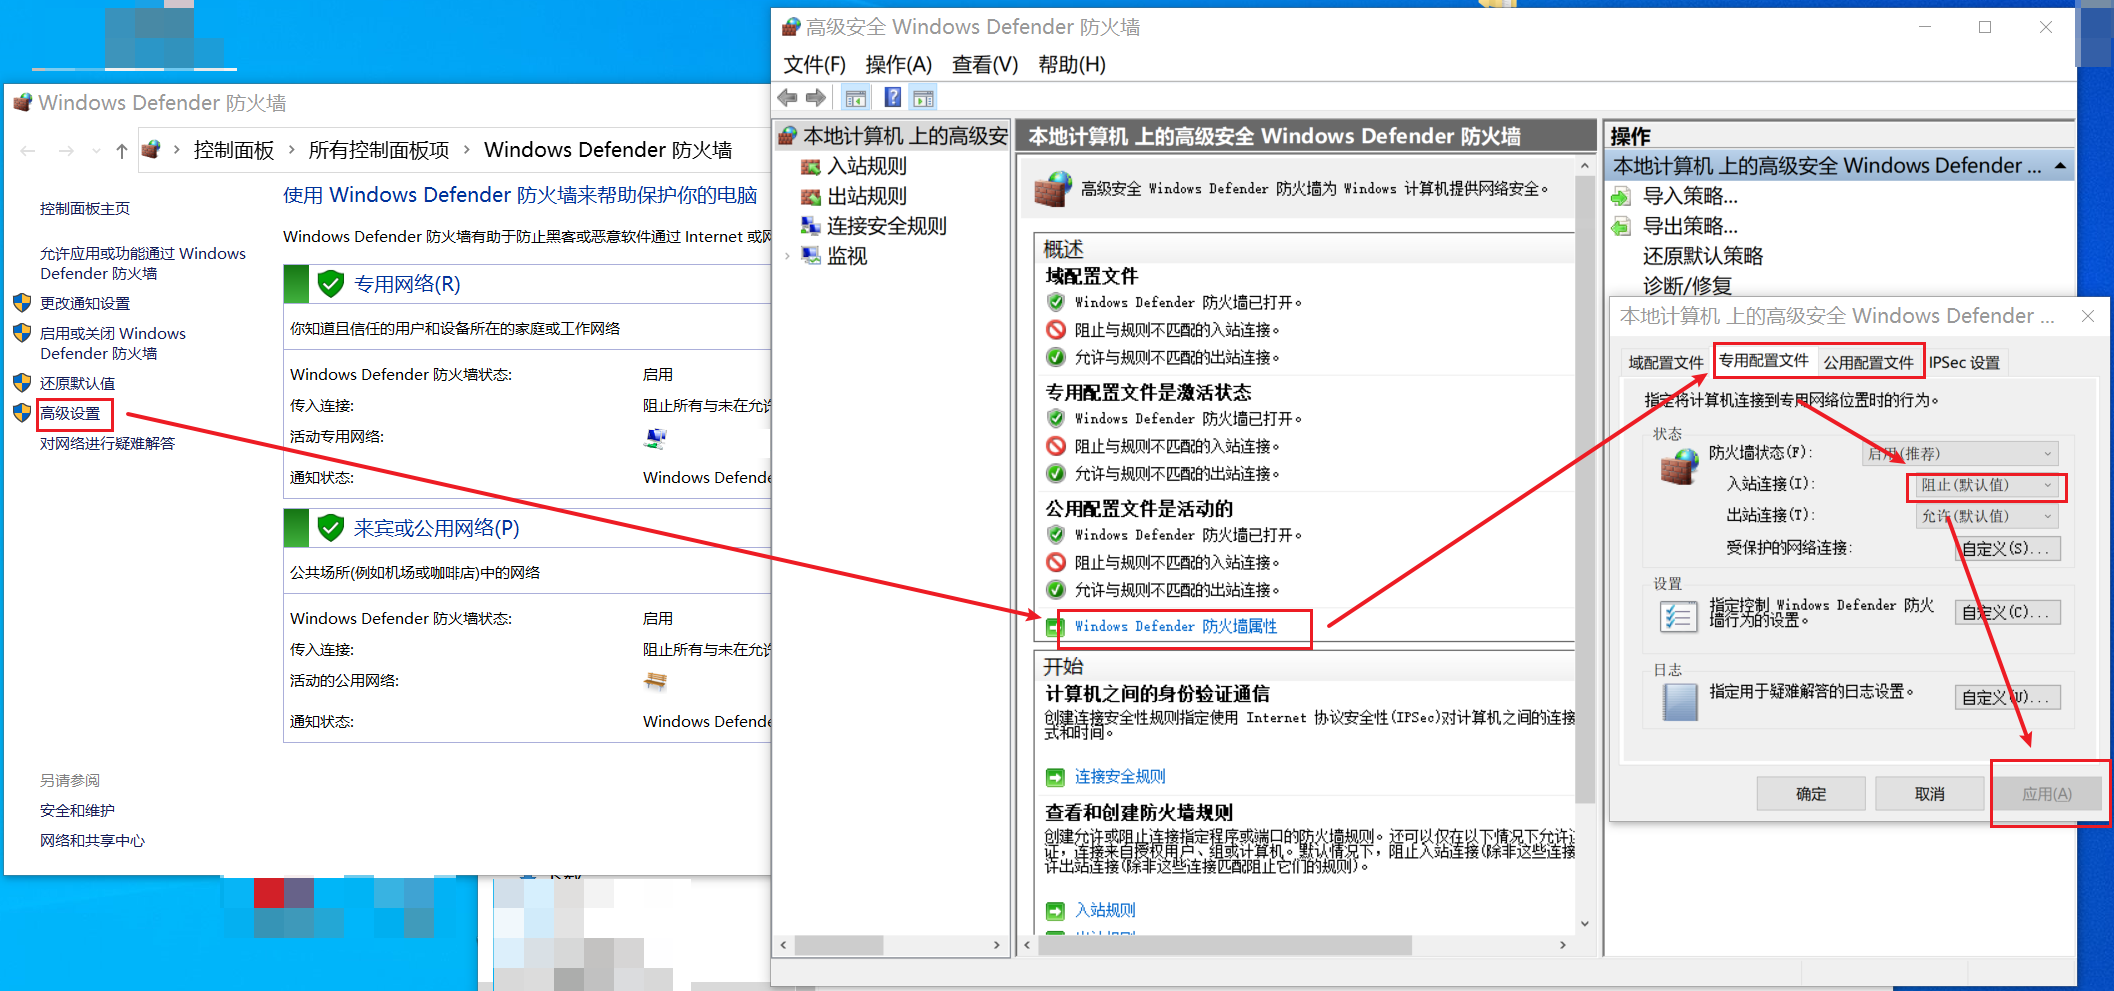Click the 自定义 button for log settings
The height and width of the screenshot is (991, 2114).
[x=2007, y=697]
